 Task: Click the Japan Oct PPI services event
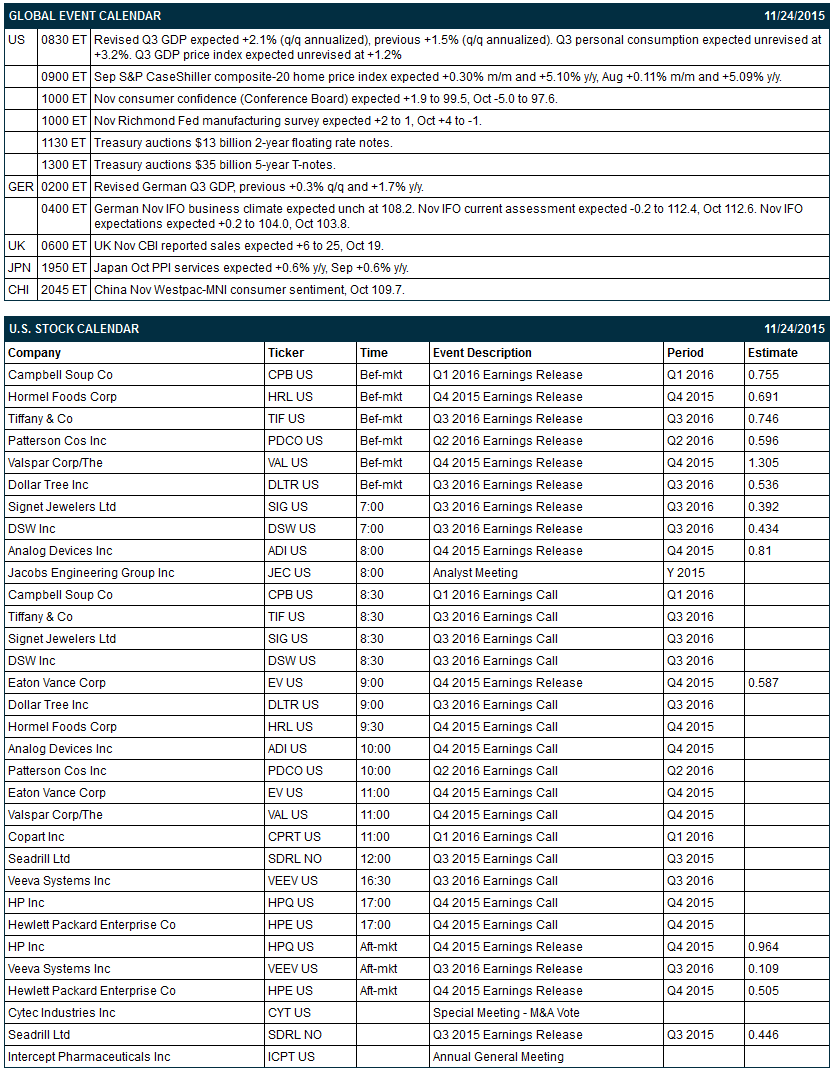pyautogui.click(x=251, y=267)
